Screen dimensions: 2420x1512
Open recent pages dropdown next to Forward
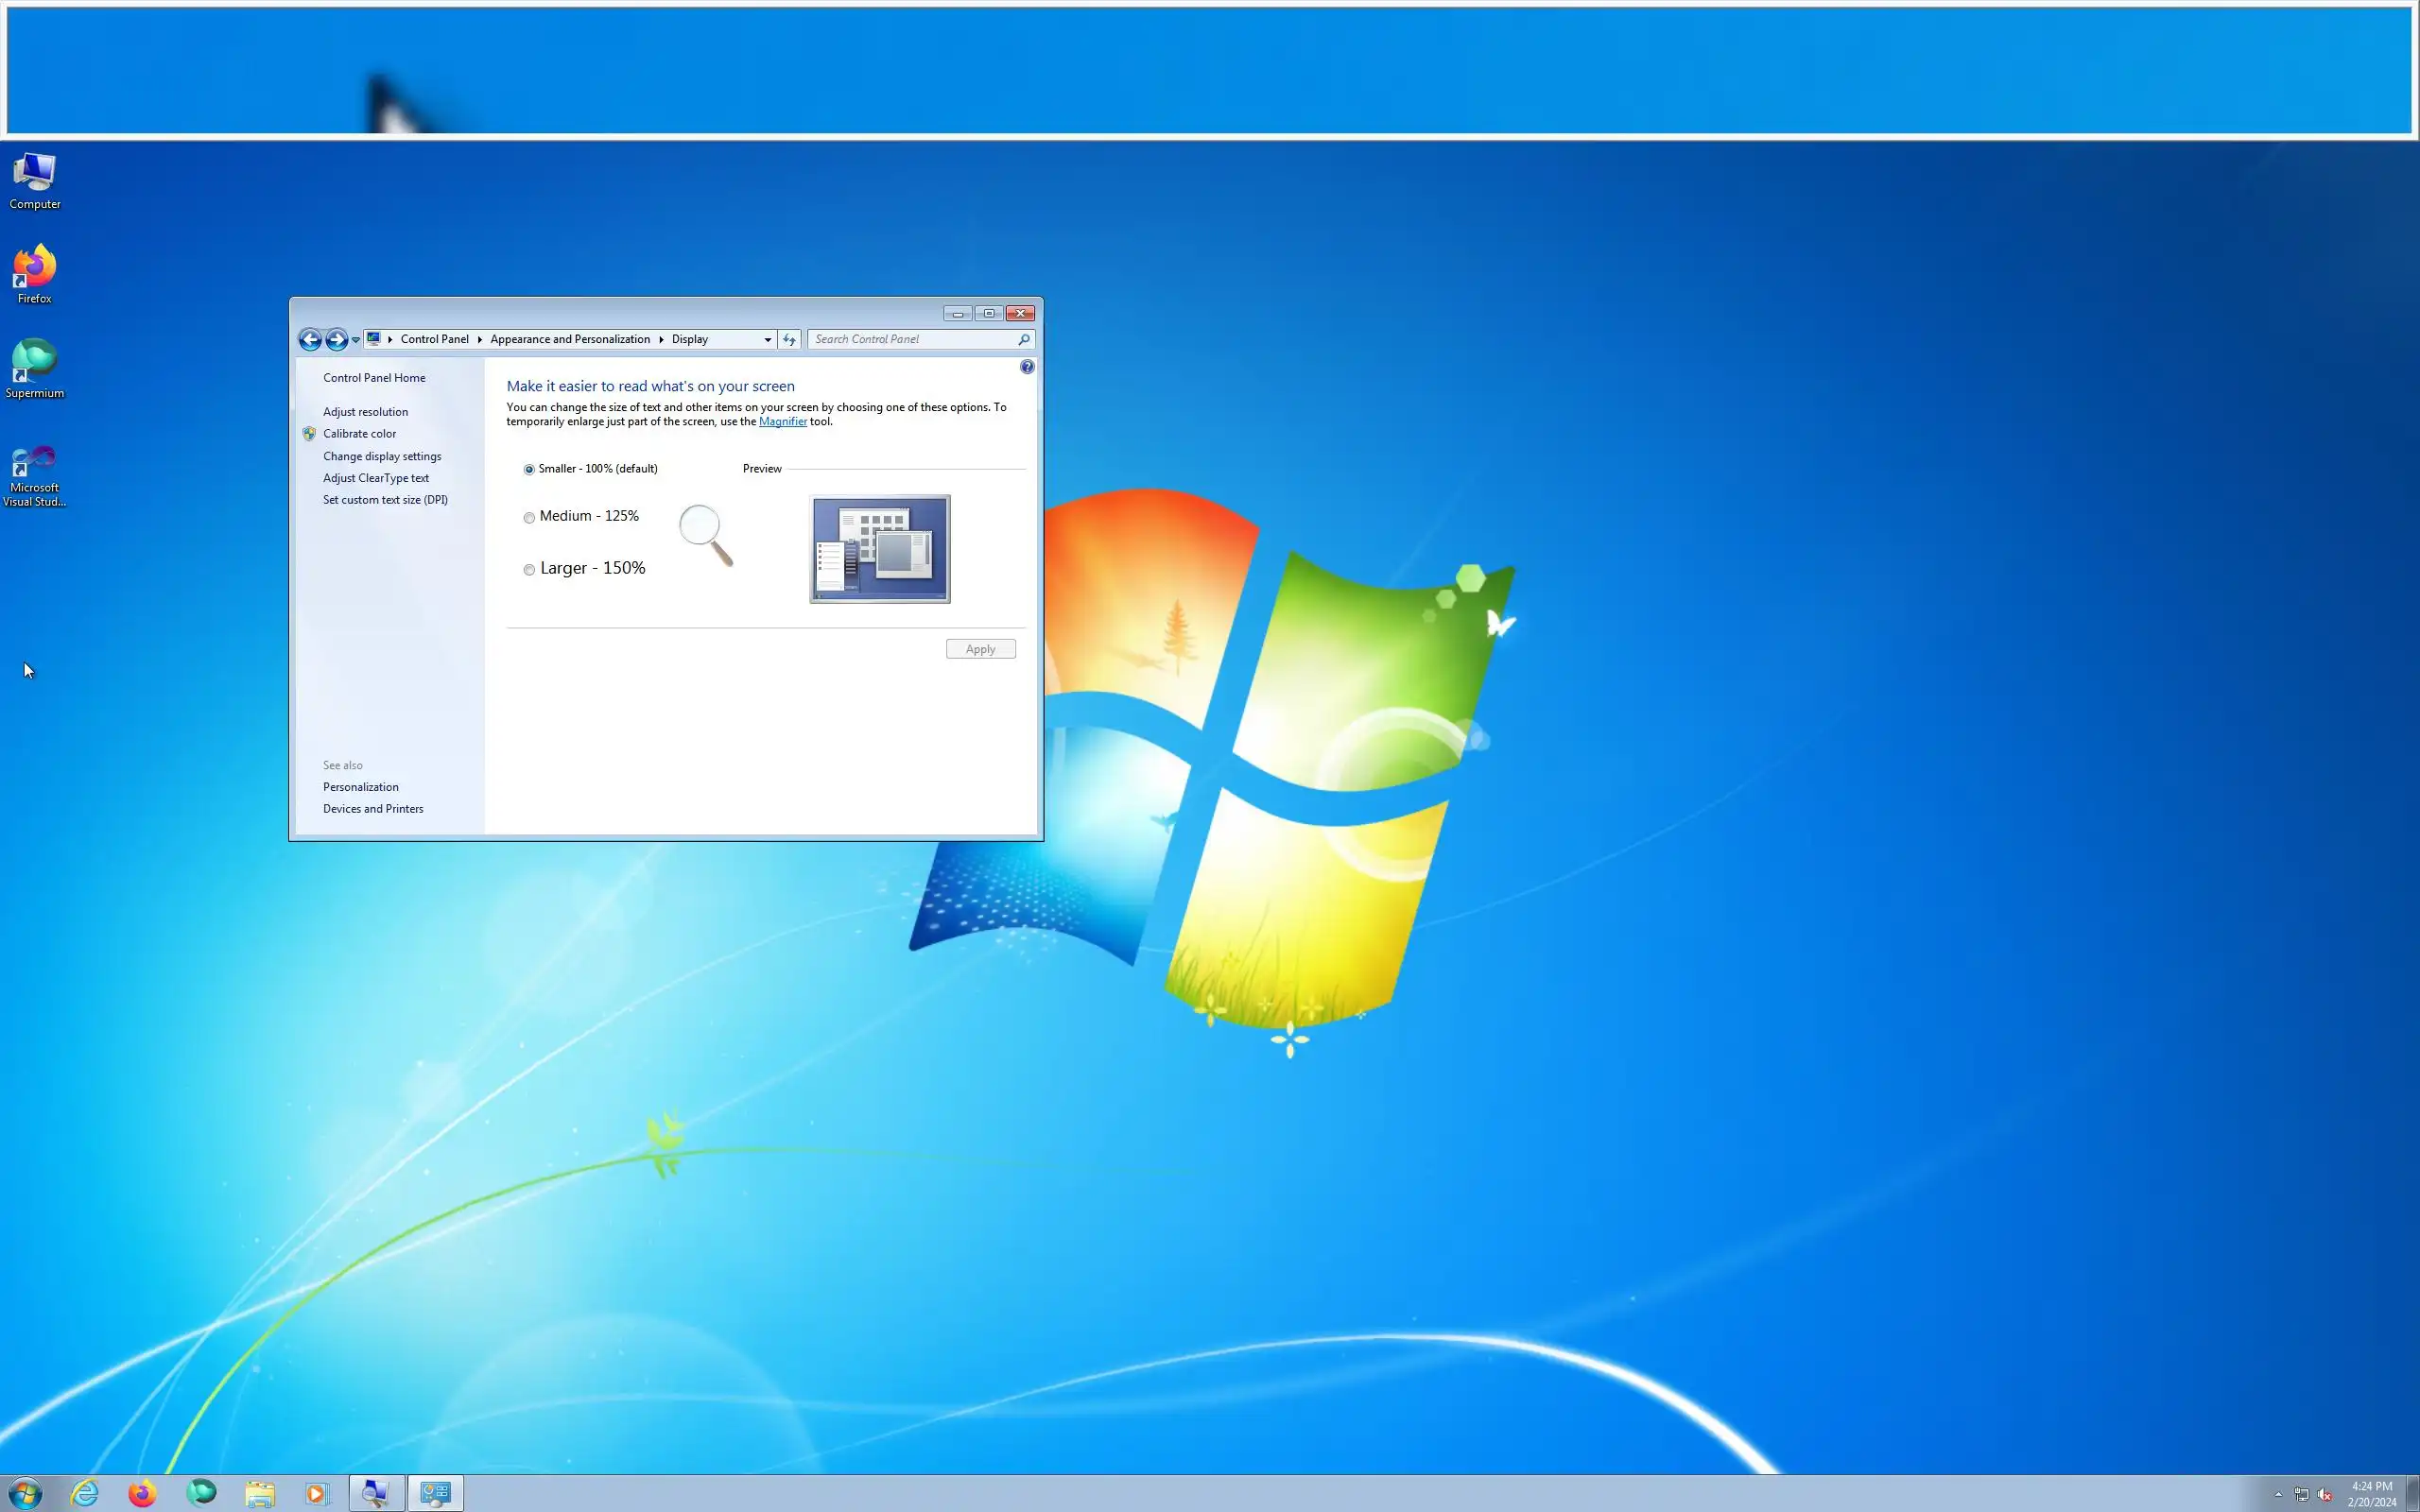point(356,340)
